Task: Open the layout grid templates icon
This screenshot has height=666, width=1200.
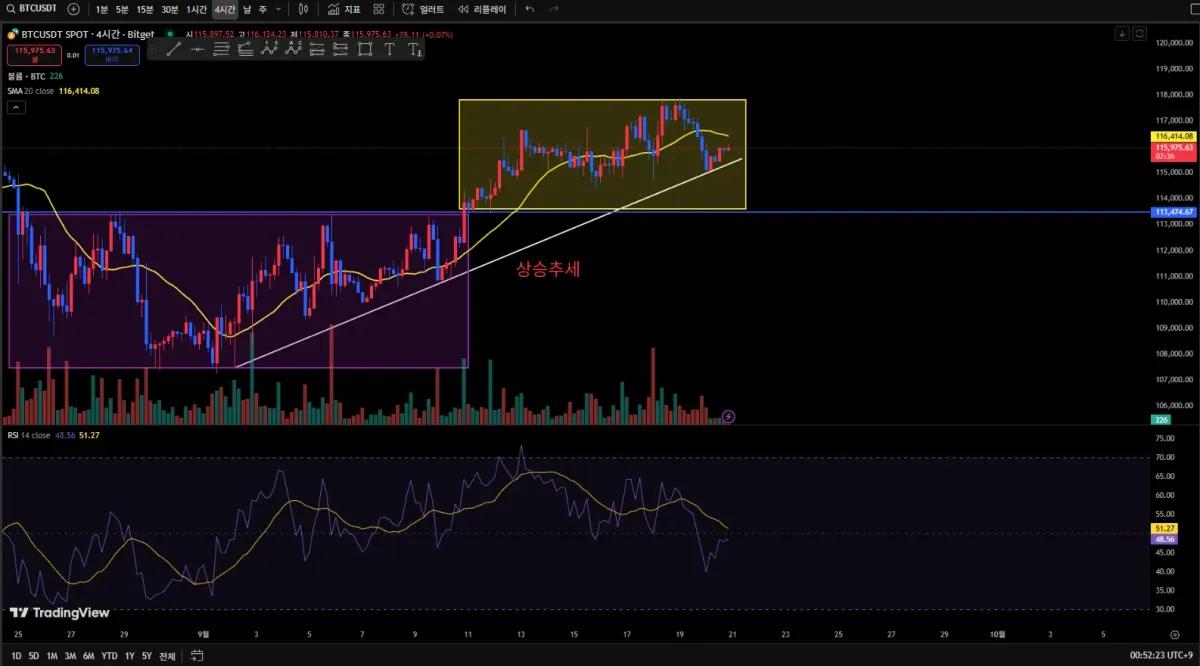Action: (378, 9)
